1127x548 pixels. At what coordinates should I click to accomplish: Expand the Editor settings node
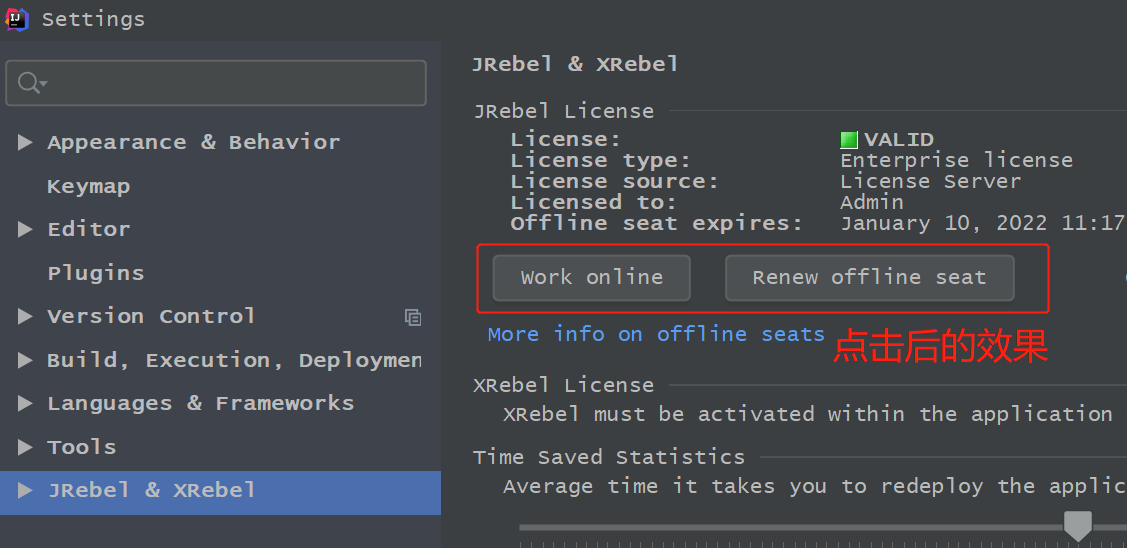pos(25,229)
